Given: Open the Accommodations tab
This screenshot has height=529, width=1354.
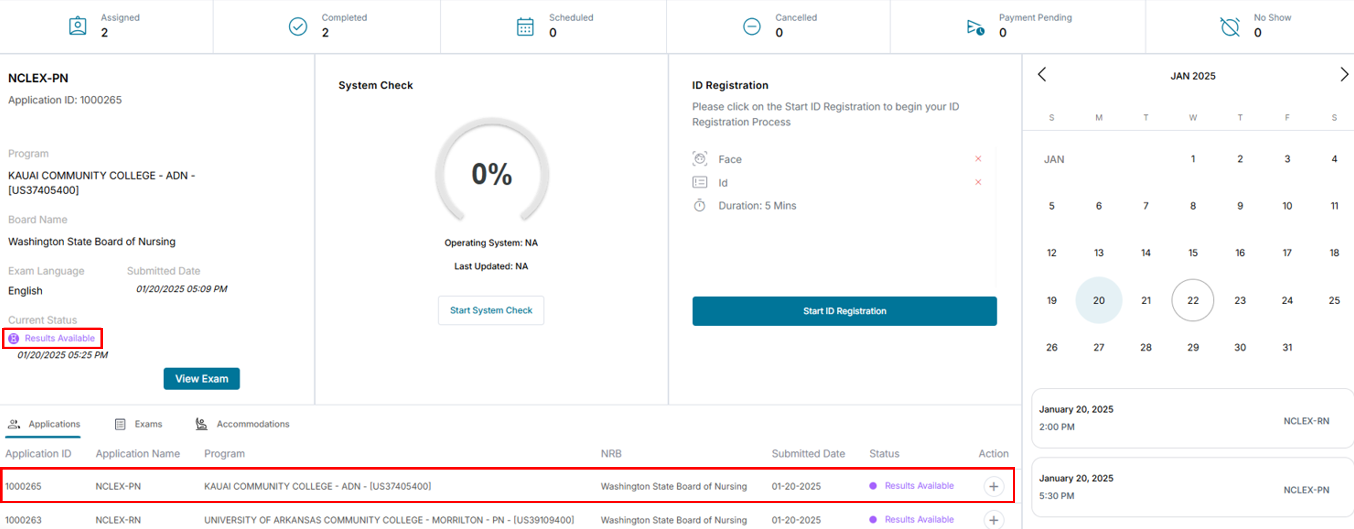Looking at the screenshot, I should (x=242, y=424).
